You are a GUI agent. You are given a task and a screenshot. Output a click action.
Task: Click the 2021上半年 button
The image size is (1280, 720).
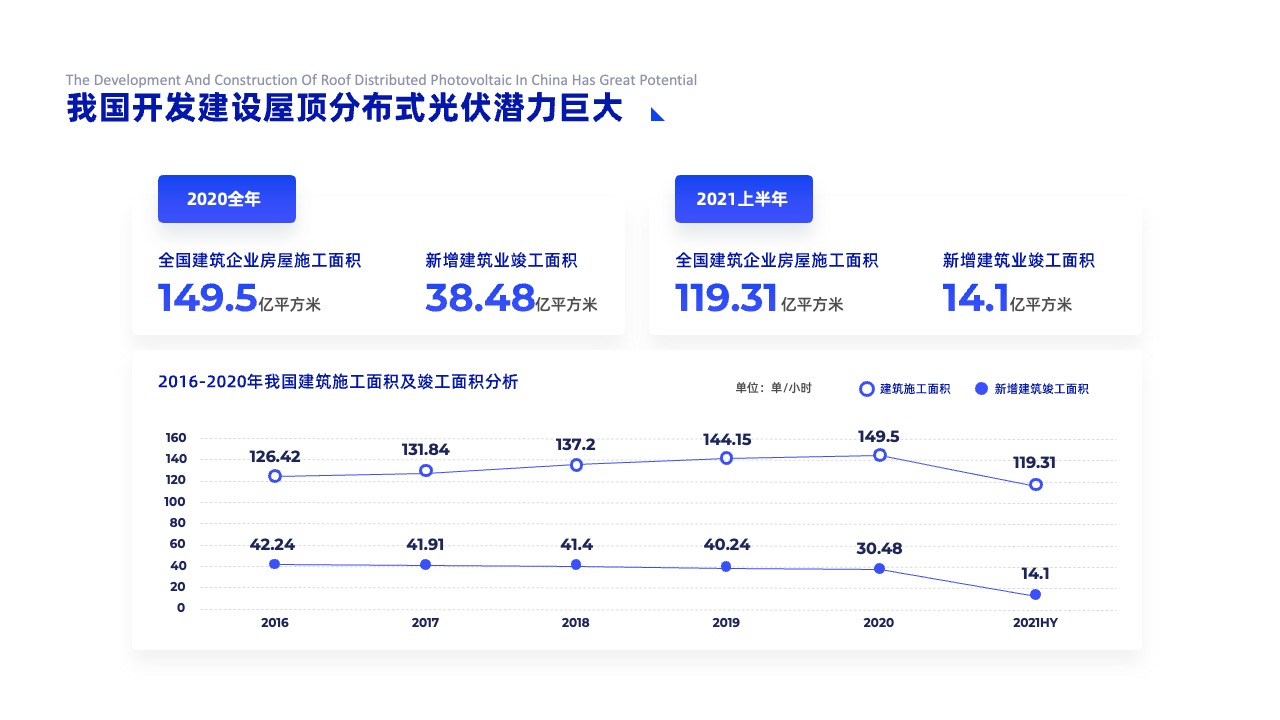point(743,199)
